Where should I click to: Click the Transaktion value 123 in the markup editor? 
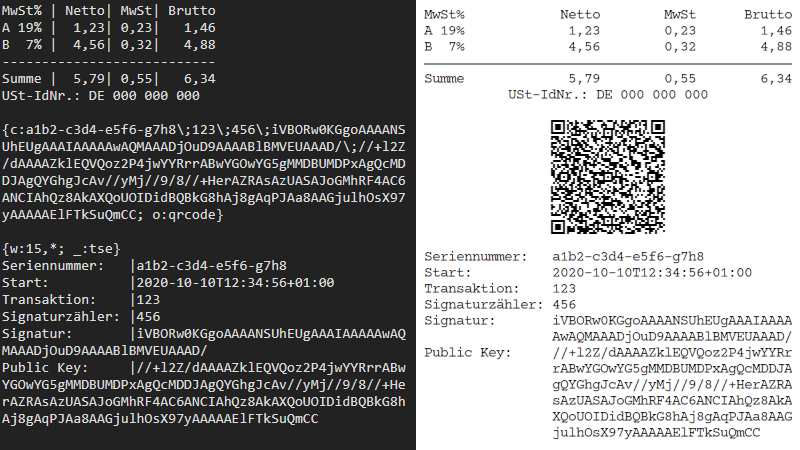[x=148, y=299]
